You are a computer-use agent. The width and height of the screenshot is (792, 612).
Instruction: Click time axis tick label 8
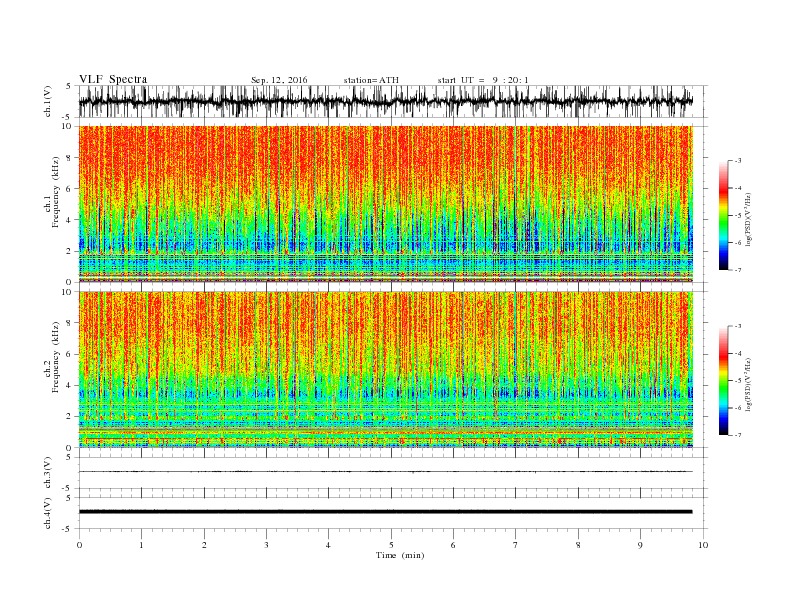tap(578, 545)
